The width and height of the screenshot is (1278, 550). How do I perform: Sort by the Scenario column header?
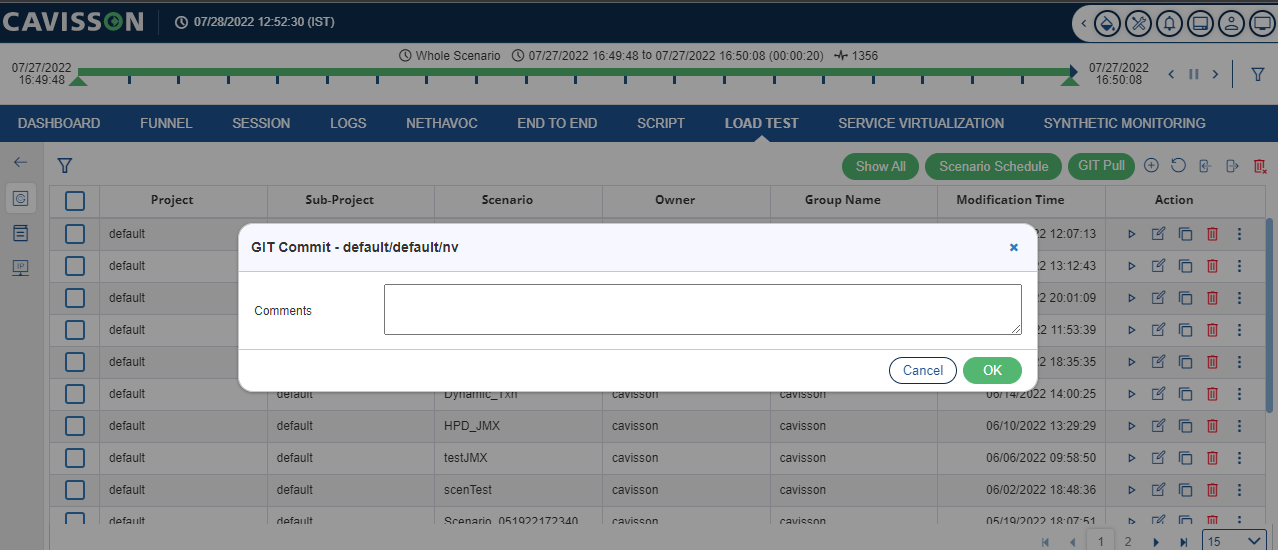(507, 200)
